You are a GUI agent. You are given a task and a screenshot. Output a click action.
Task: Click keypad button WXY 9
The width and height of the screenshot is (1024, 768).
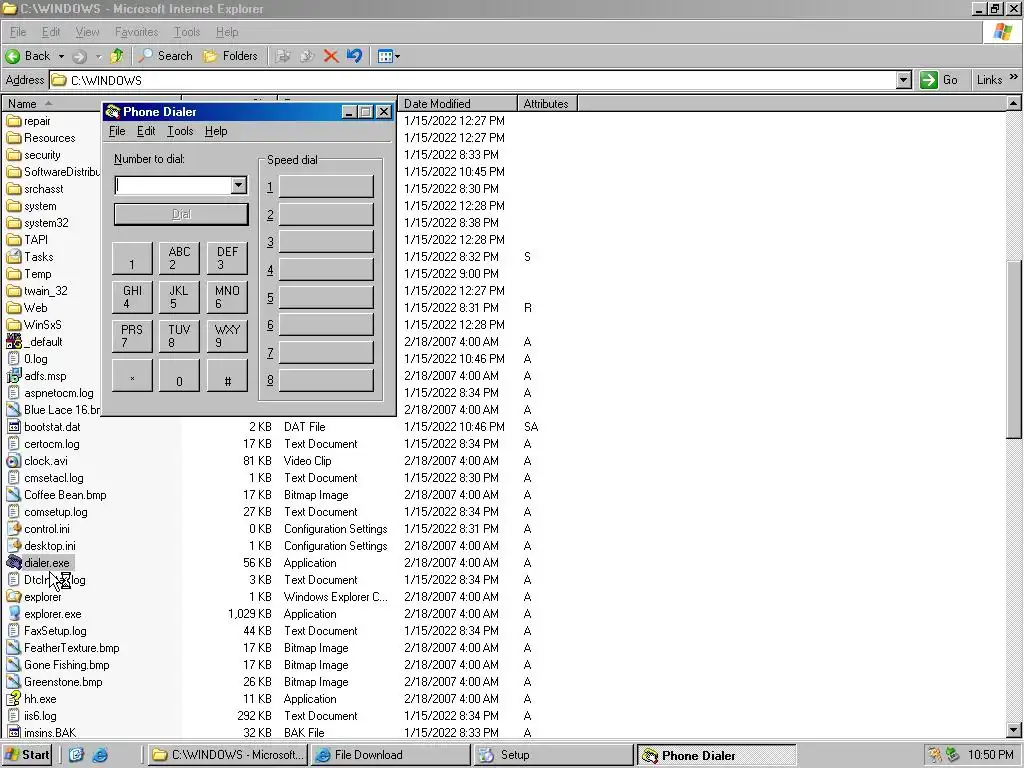coord(227,336)
